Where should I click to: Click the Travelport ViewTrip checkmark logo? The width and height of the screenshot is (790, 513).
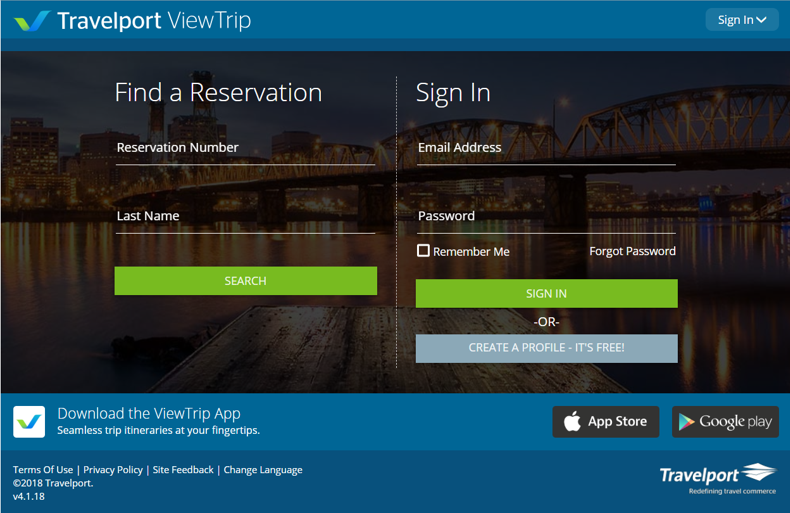pos(32,20)
